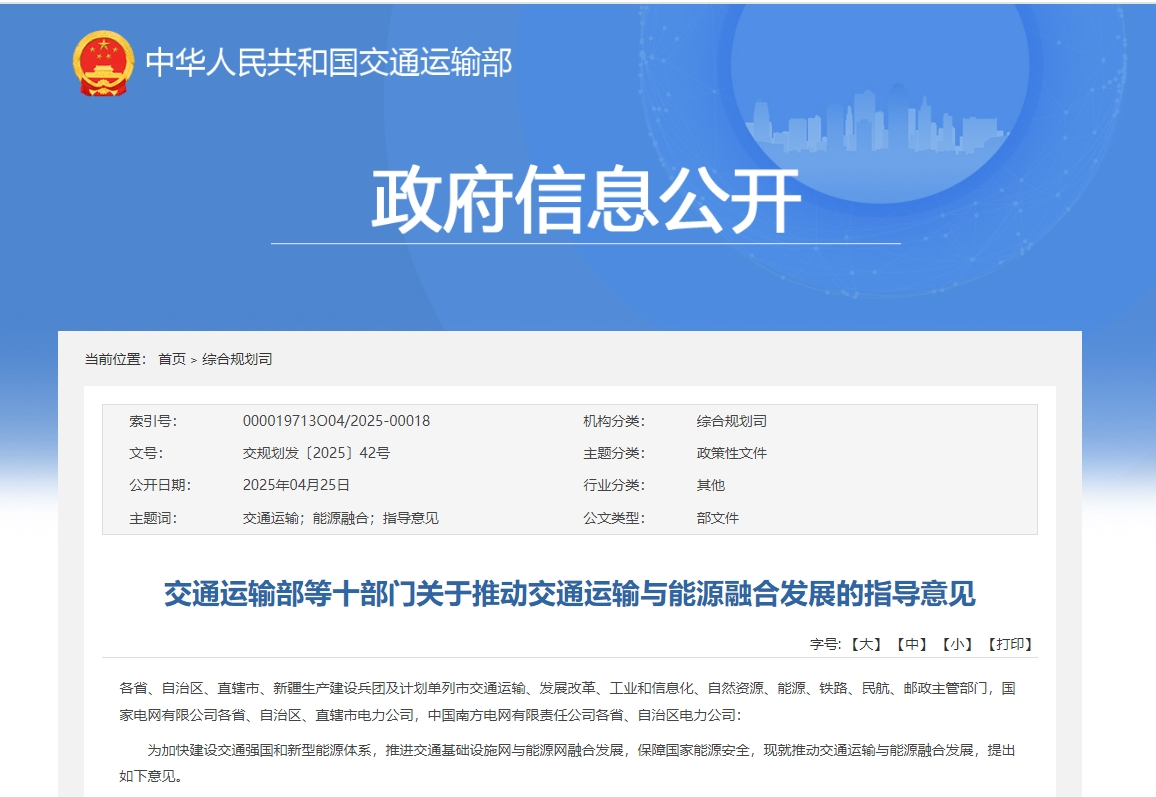Image resolution: width=1156 pixels, height=797 pixels.
Task: Go to 首页 via the breadcrumb
Action: 171,359
